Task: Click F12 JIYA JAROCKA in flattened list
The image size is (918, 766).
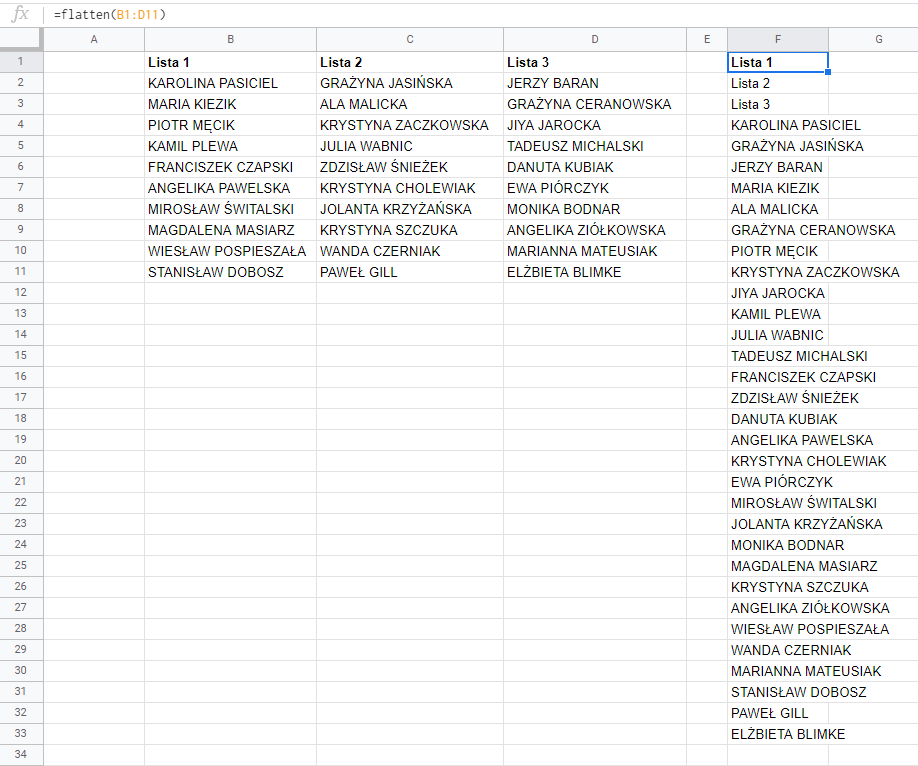Action: pos(777,293)
